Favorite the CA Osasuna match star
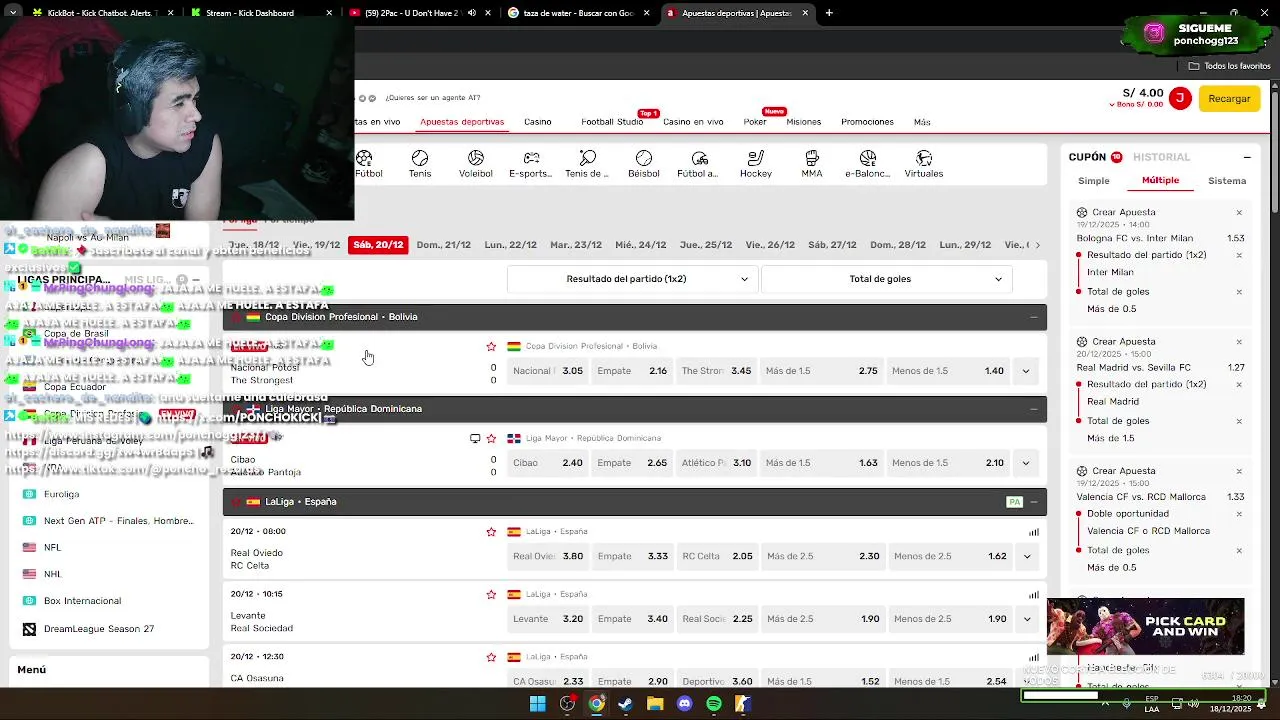Image resolution: width=1280 pixels, height=720 pixels. point(491,657)
